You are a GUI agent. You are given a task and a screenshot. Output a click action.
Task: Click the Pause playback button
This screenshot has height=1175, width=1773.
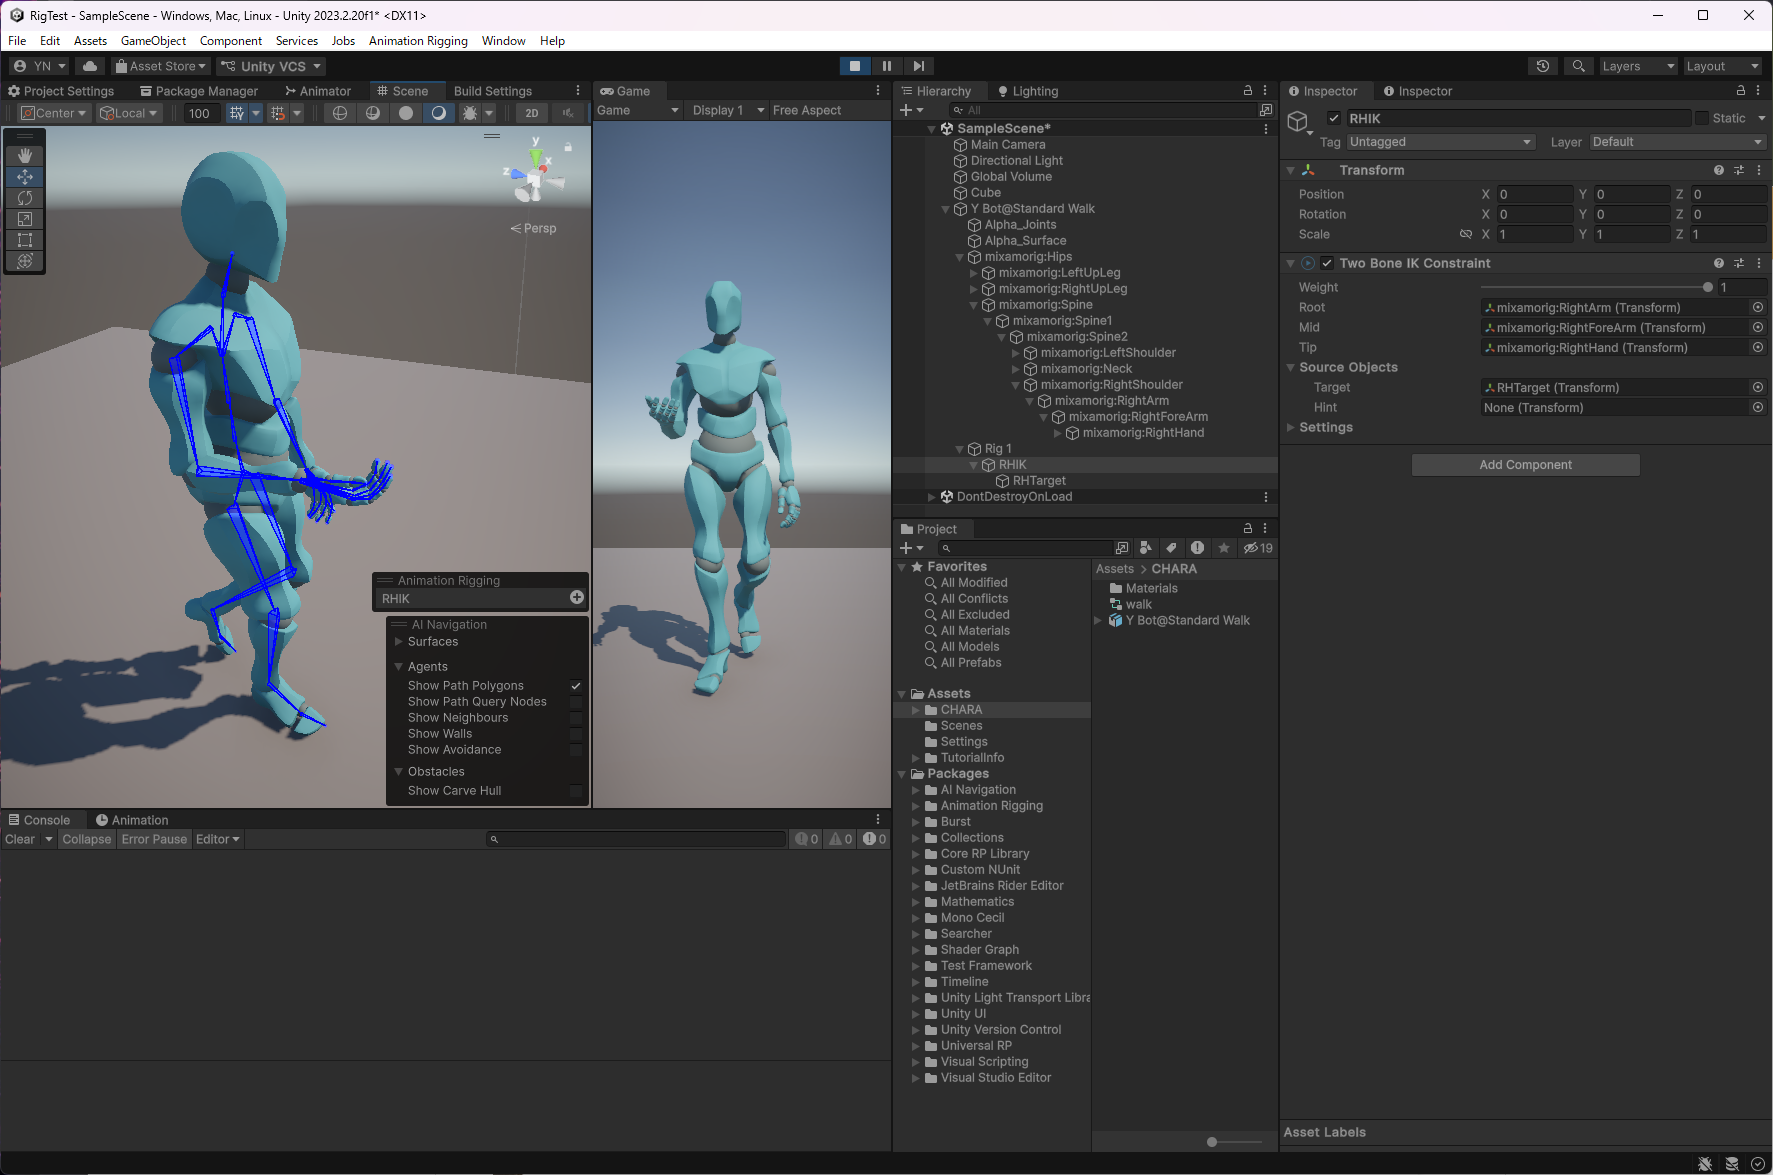[x=886, y=66]
